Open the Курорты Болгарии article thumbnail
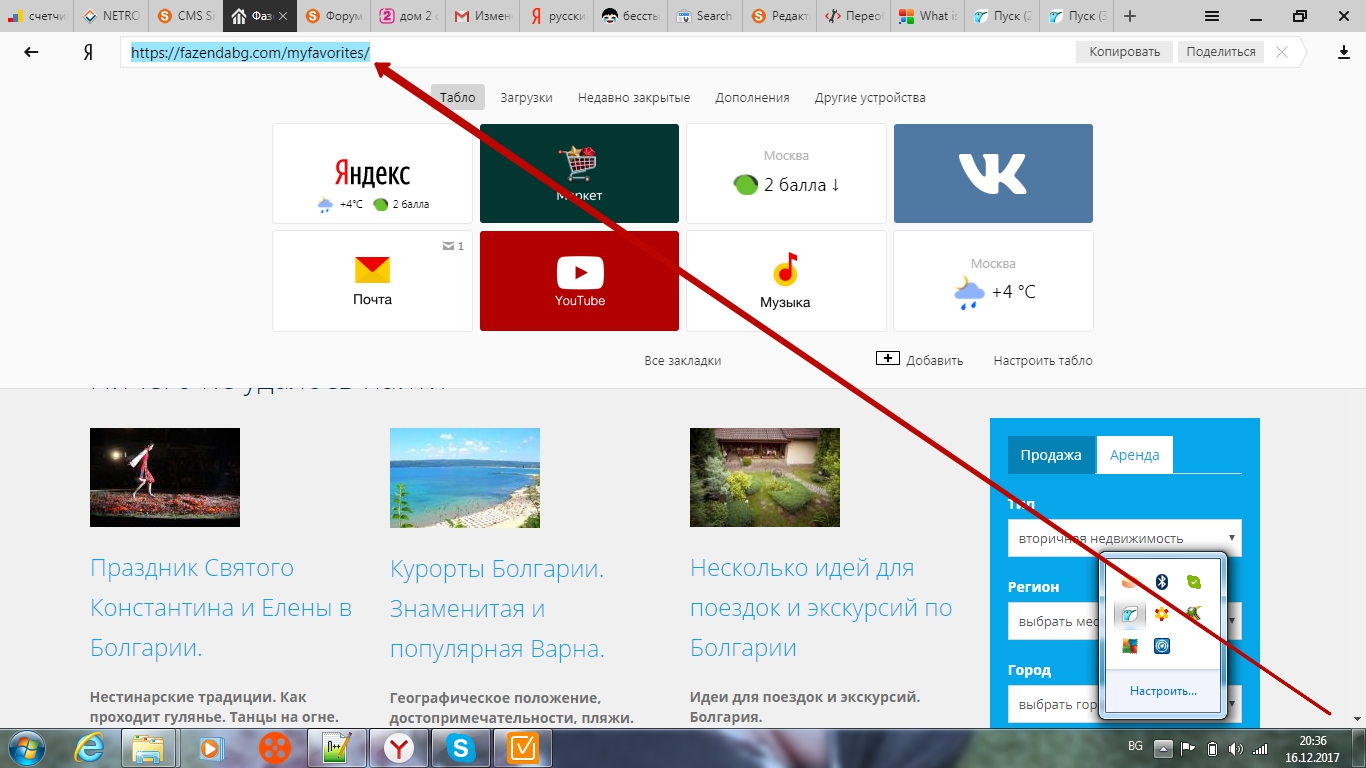The height and width of the screenshot is (768, 1366). 464,477
